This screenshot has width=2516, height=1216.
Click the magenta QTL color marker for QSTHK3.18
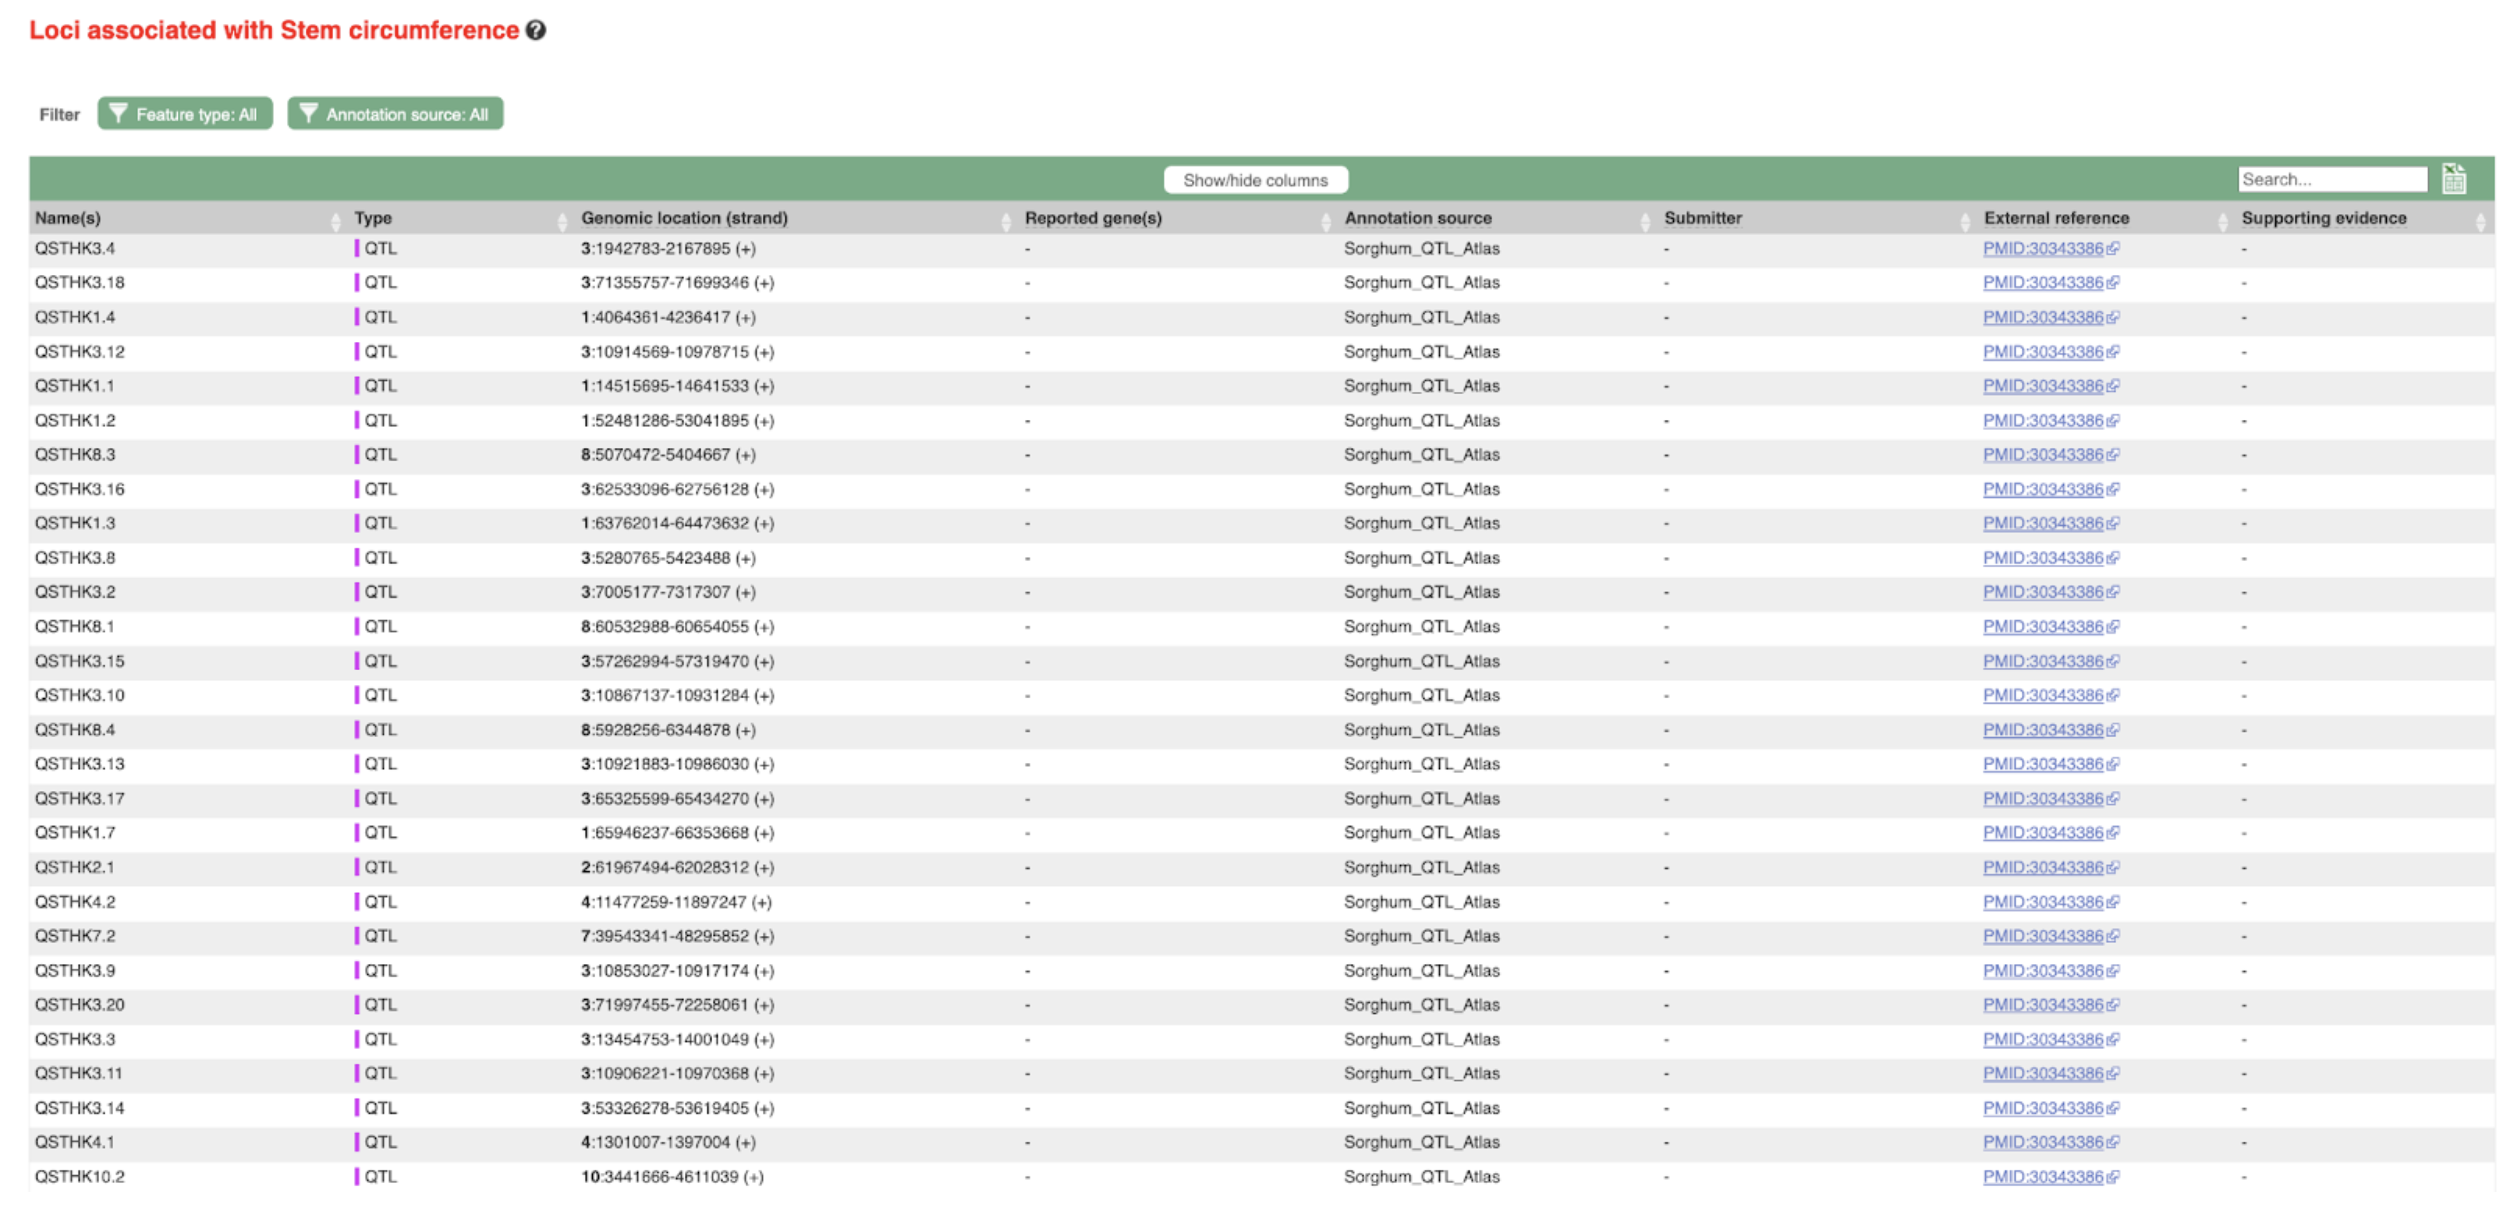pos(357,283)
